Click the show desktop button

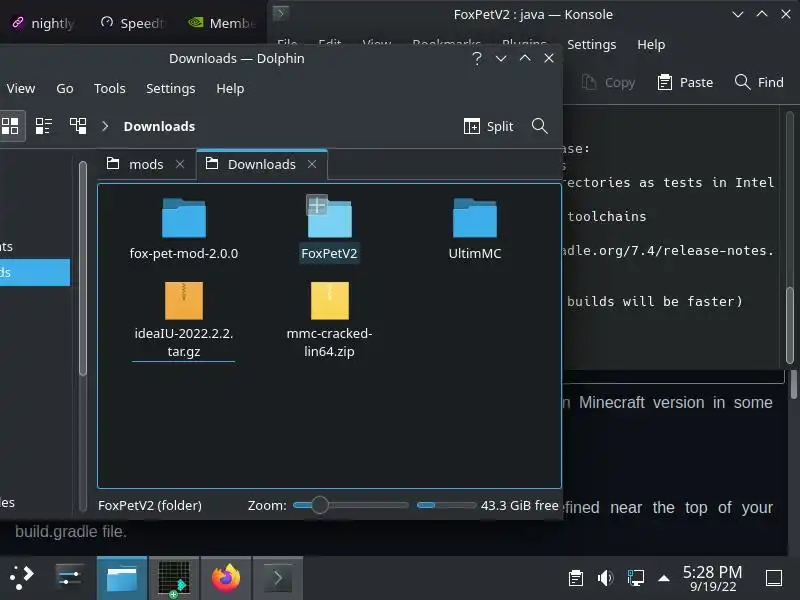(774, 578)
